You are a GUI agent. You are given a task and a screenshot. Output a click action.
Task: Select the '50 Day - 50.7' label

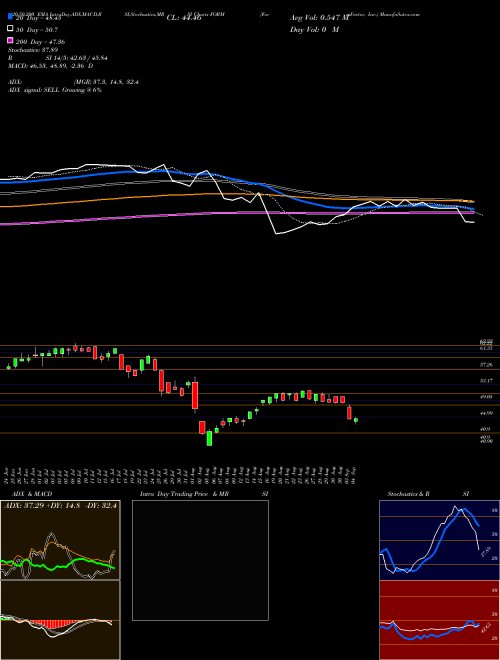coord(37,30)
